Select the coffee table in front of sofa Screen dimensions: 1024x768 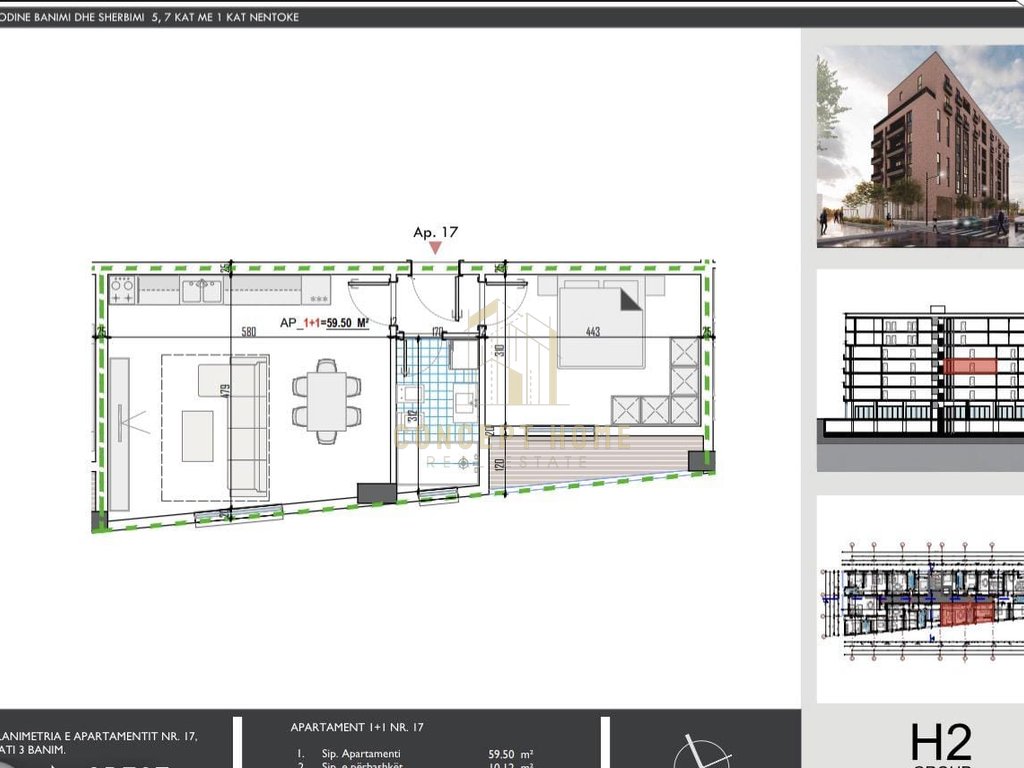pyautogui.click(x=197, y=436)
